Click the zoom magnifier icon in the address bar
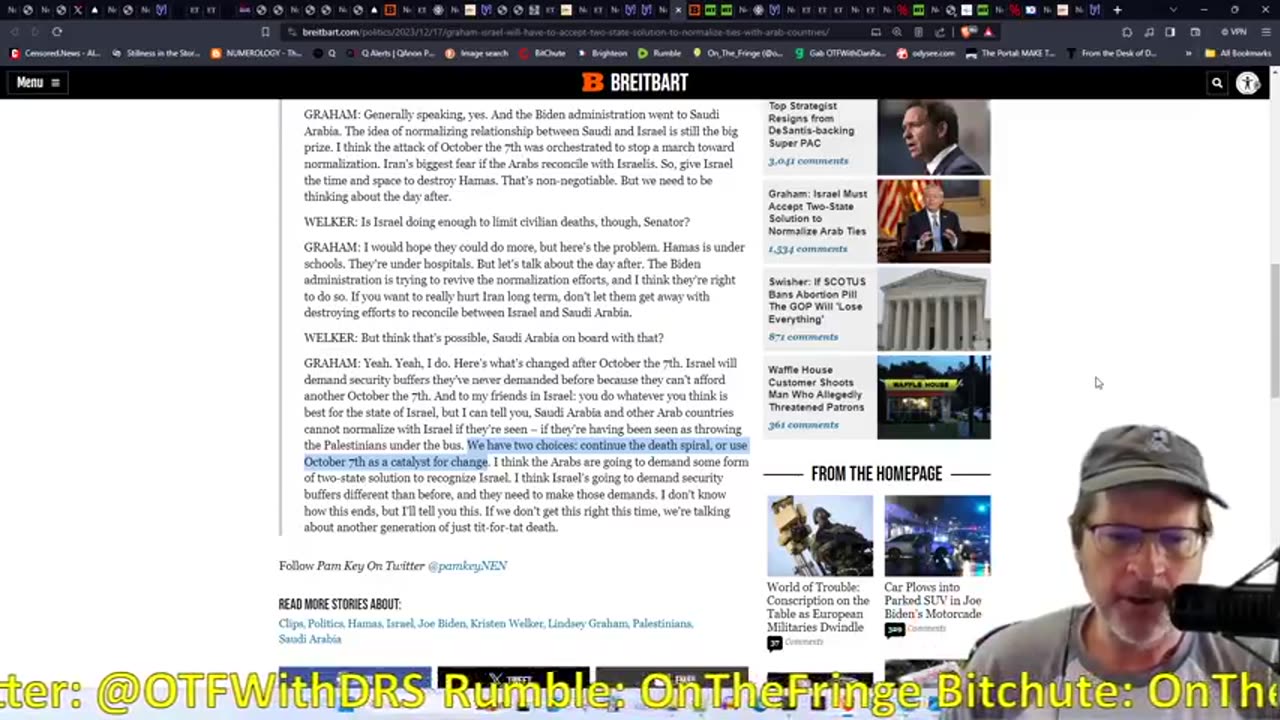1280x720 pixels. point(899,32)
